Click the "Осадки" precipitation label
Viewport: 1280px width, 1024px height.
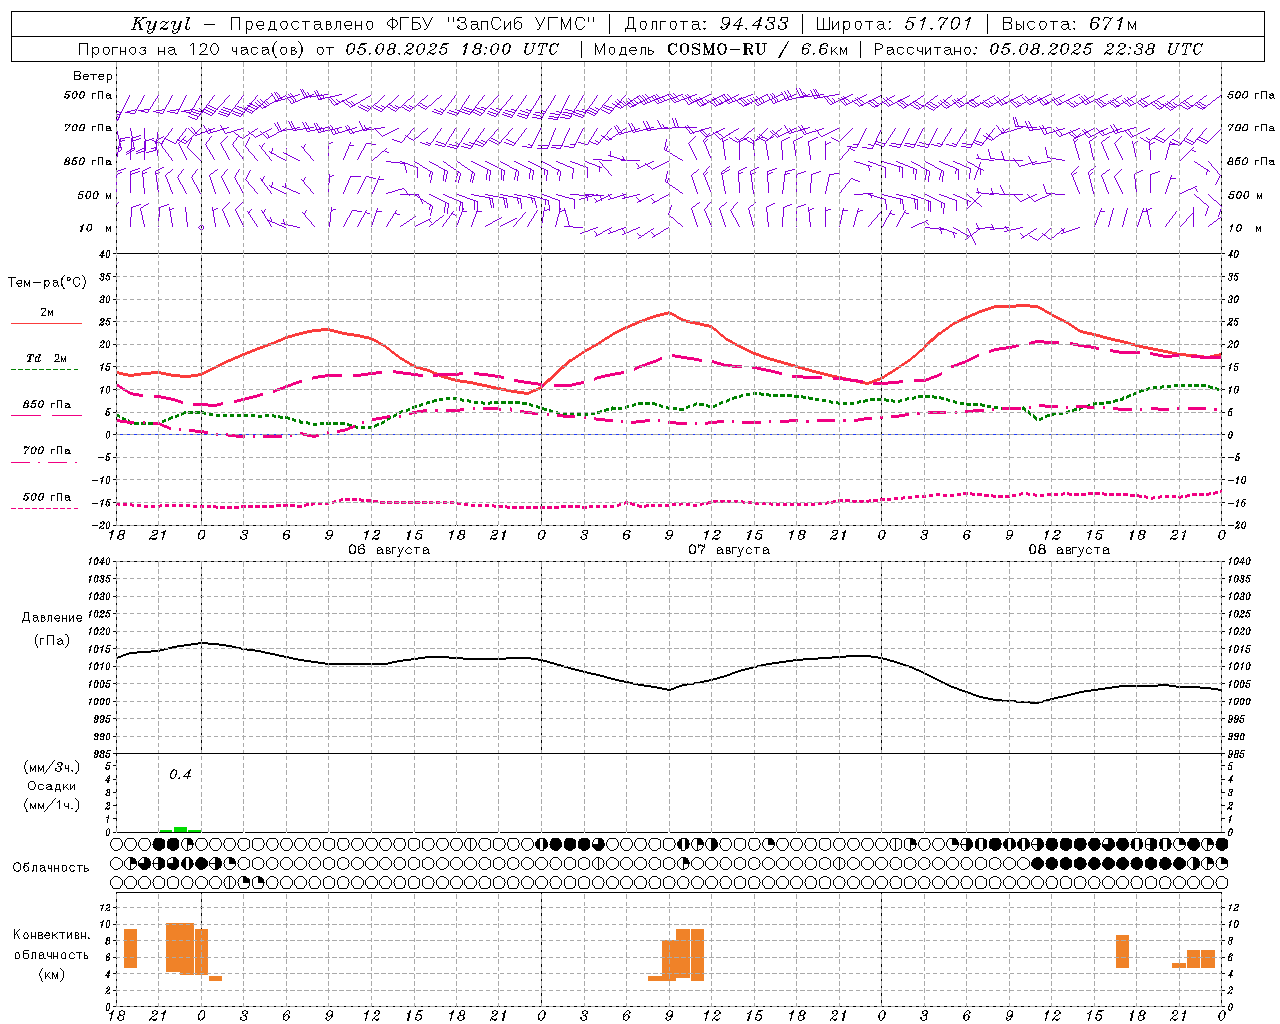pos(52,786)
